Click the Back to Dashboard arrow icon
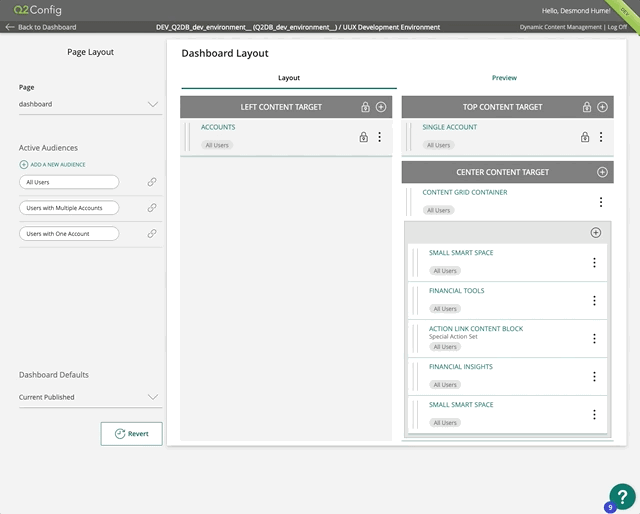The image size is (640, 514). pos(10,27)
